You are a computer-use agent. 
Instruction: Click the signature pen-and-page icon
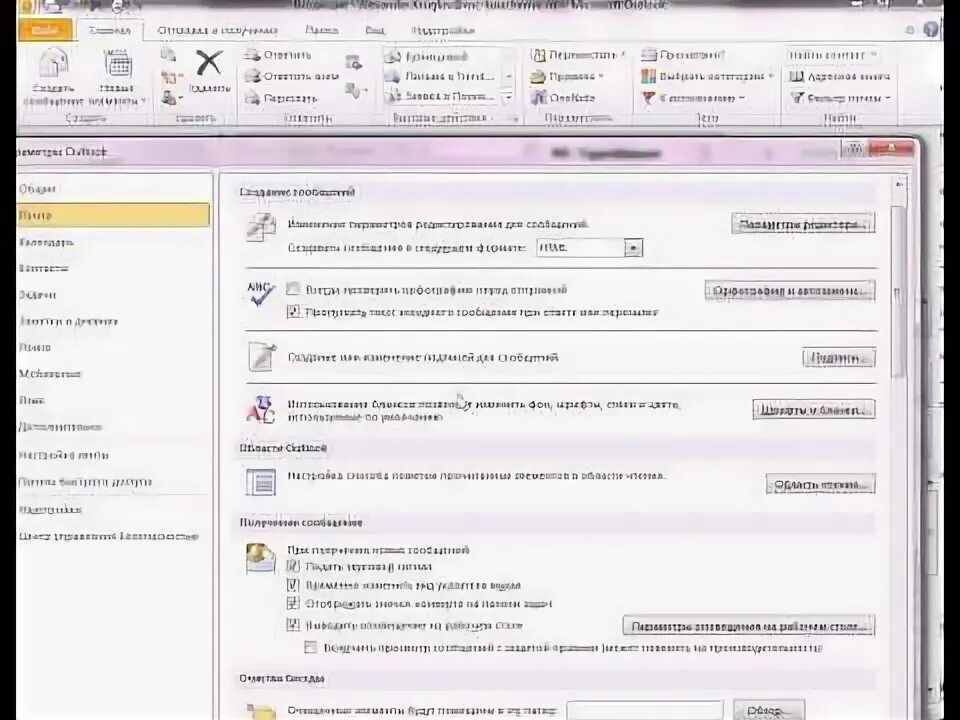point(261,357)
